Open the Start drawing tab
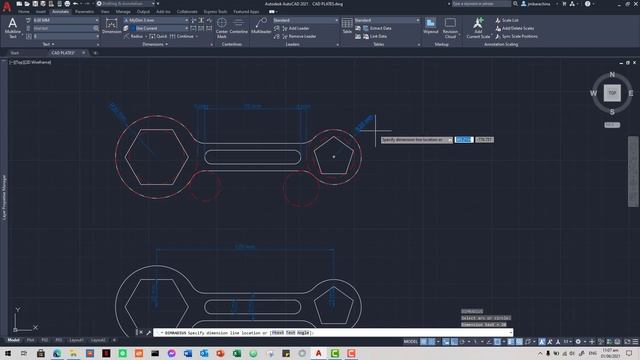The image size is (640, 360). [x=15, y=53]
